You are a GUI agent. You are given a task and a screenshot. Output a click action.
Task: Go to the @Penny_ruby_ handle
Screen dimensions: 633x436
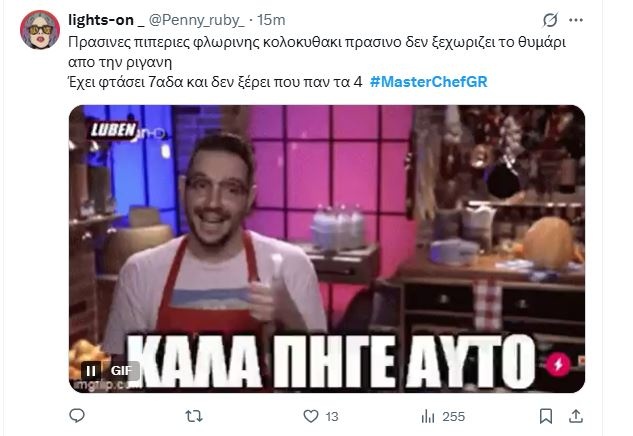pos(197,20)
